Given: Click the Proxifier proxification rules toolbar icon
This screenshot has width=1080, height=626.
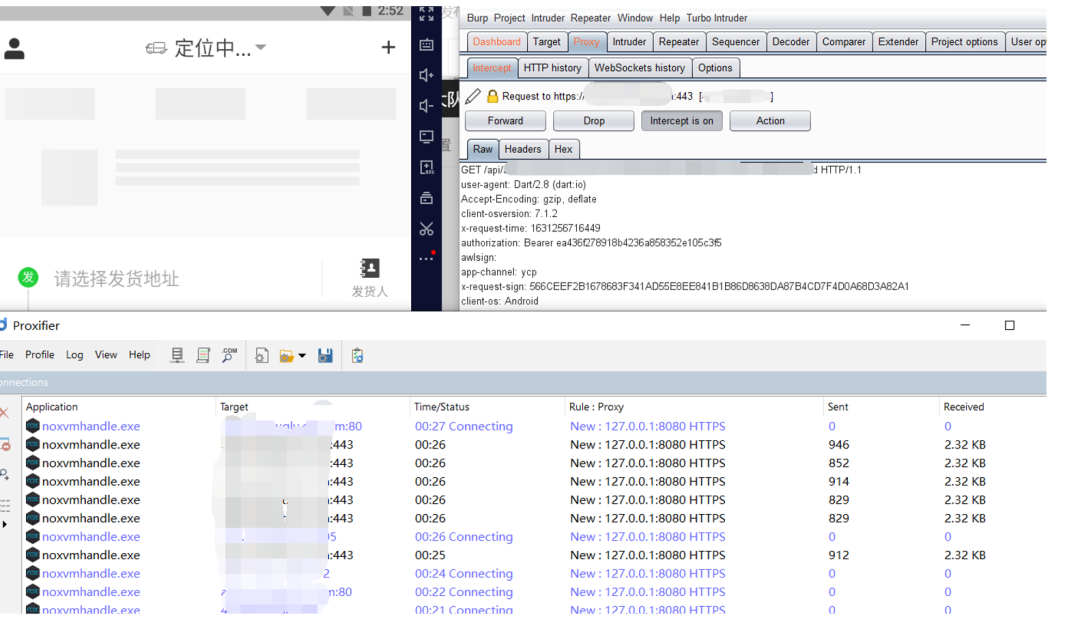Looking at the screenshot, I should click(203, 355).
